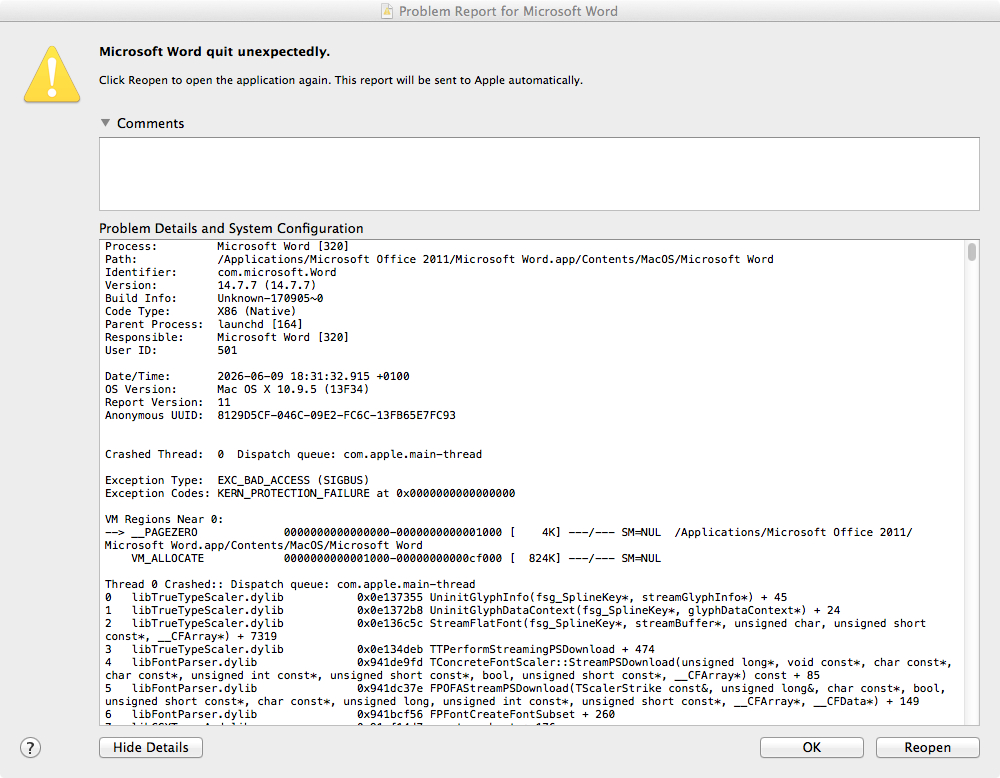Click the 'launchd [164]' parent process

click(x=260, y=324)
